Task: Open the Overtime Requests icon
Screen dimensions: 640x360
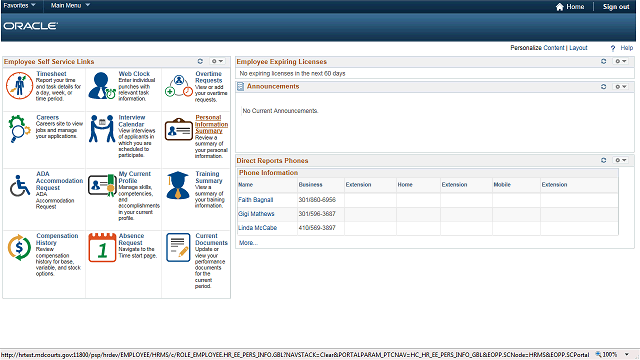Action: (179, 86)
